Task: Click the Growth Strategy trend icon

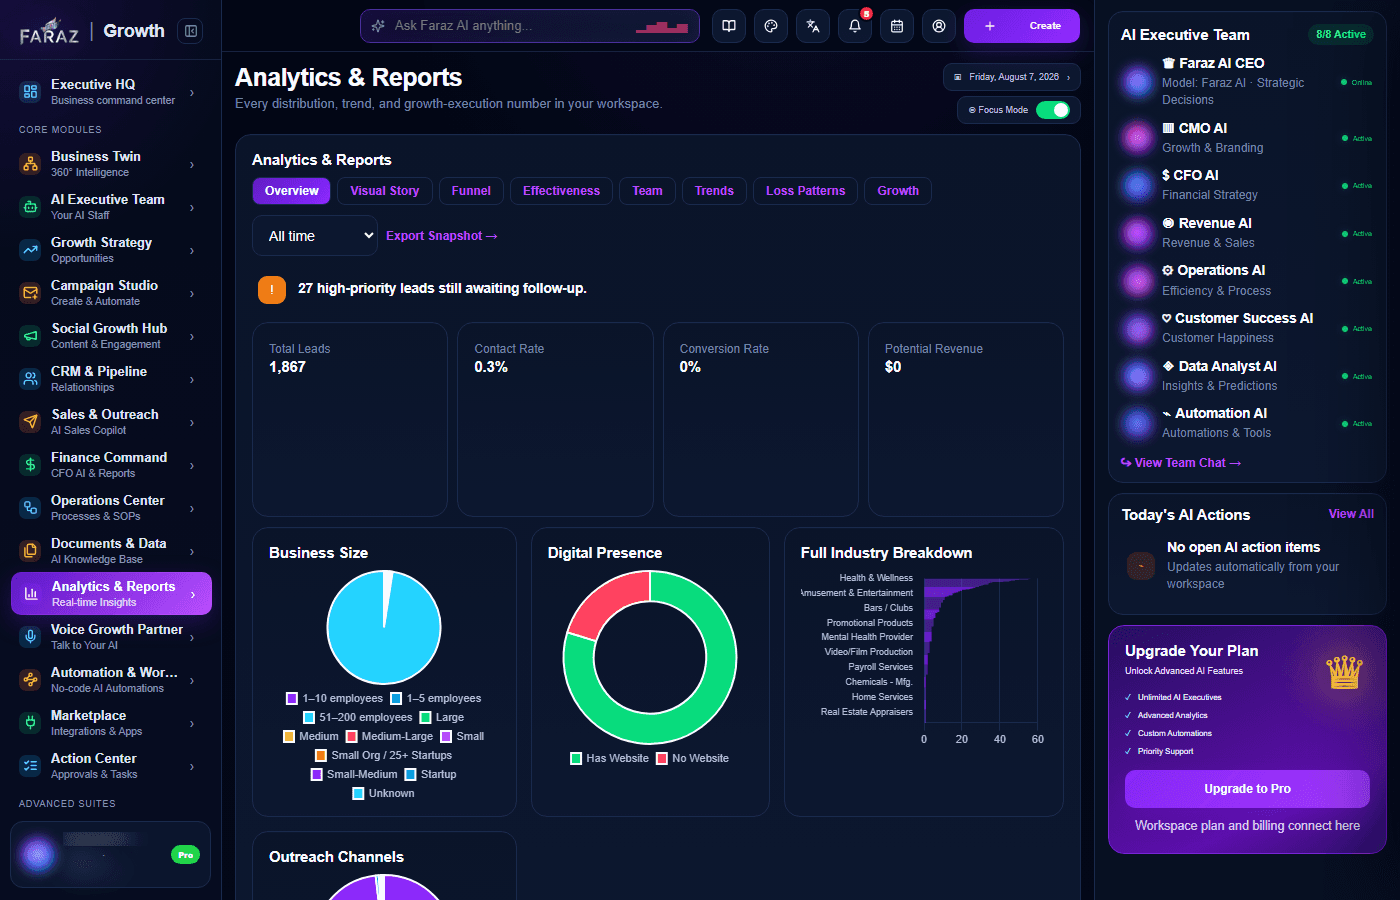Action: [x=30, y=250]
